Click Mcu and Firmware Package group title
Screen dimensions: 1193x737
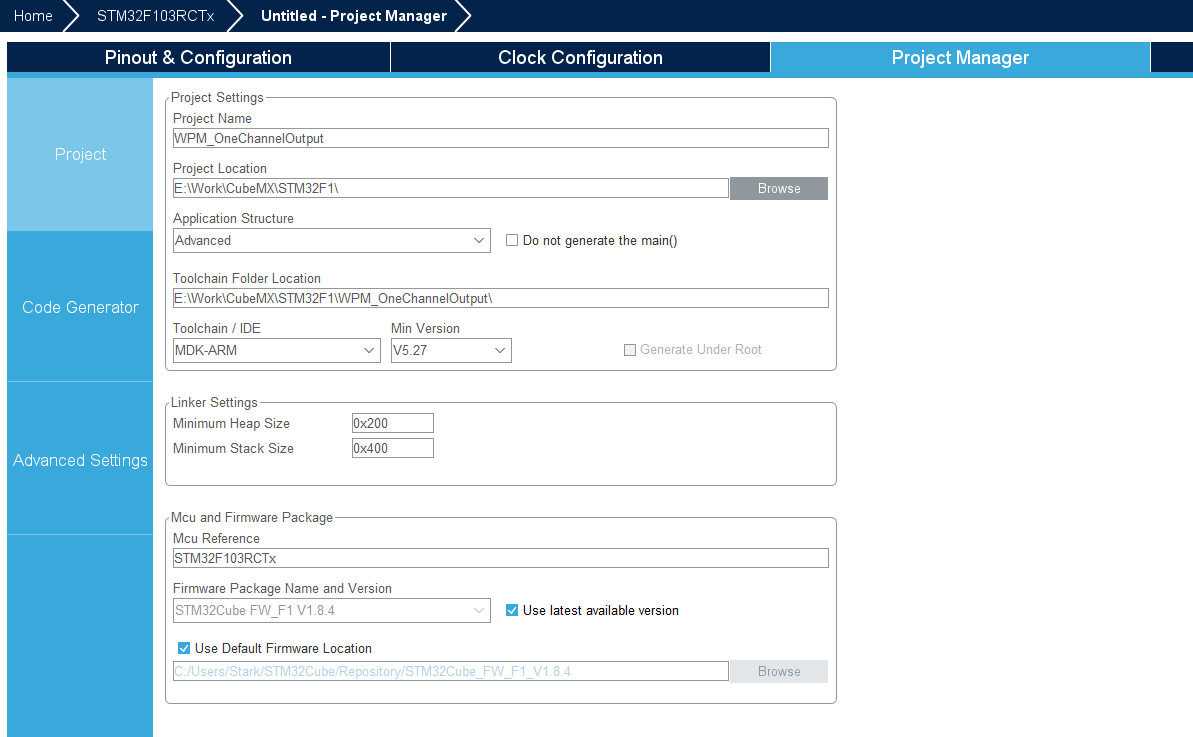pos(252,517)
